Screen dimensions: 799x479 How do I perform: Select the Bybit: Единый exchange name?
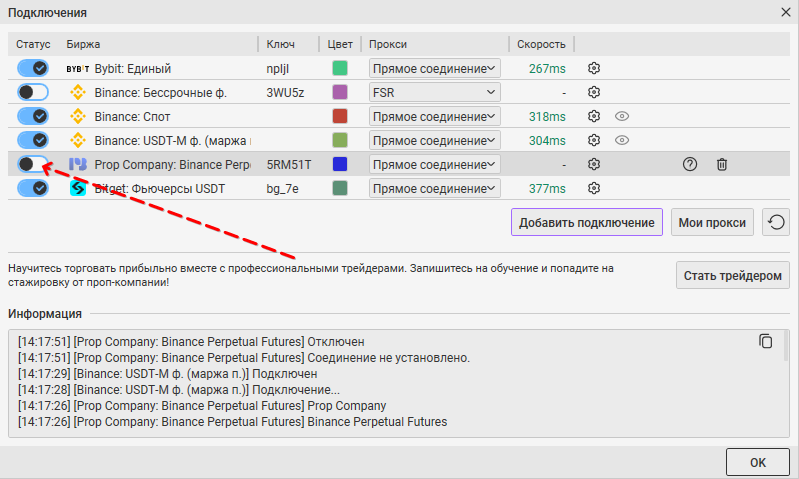pyautogui.click(x=132, y=69)
